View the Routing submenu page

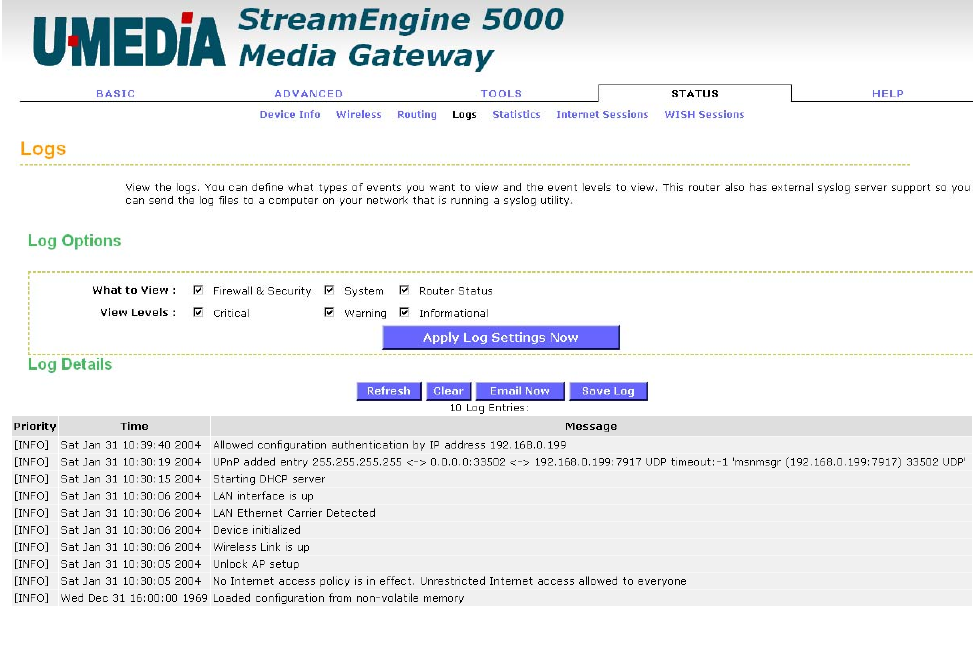(417, 115)
